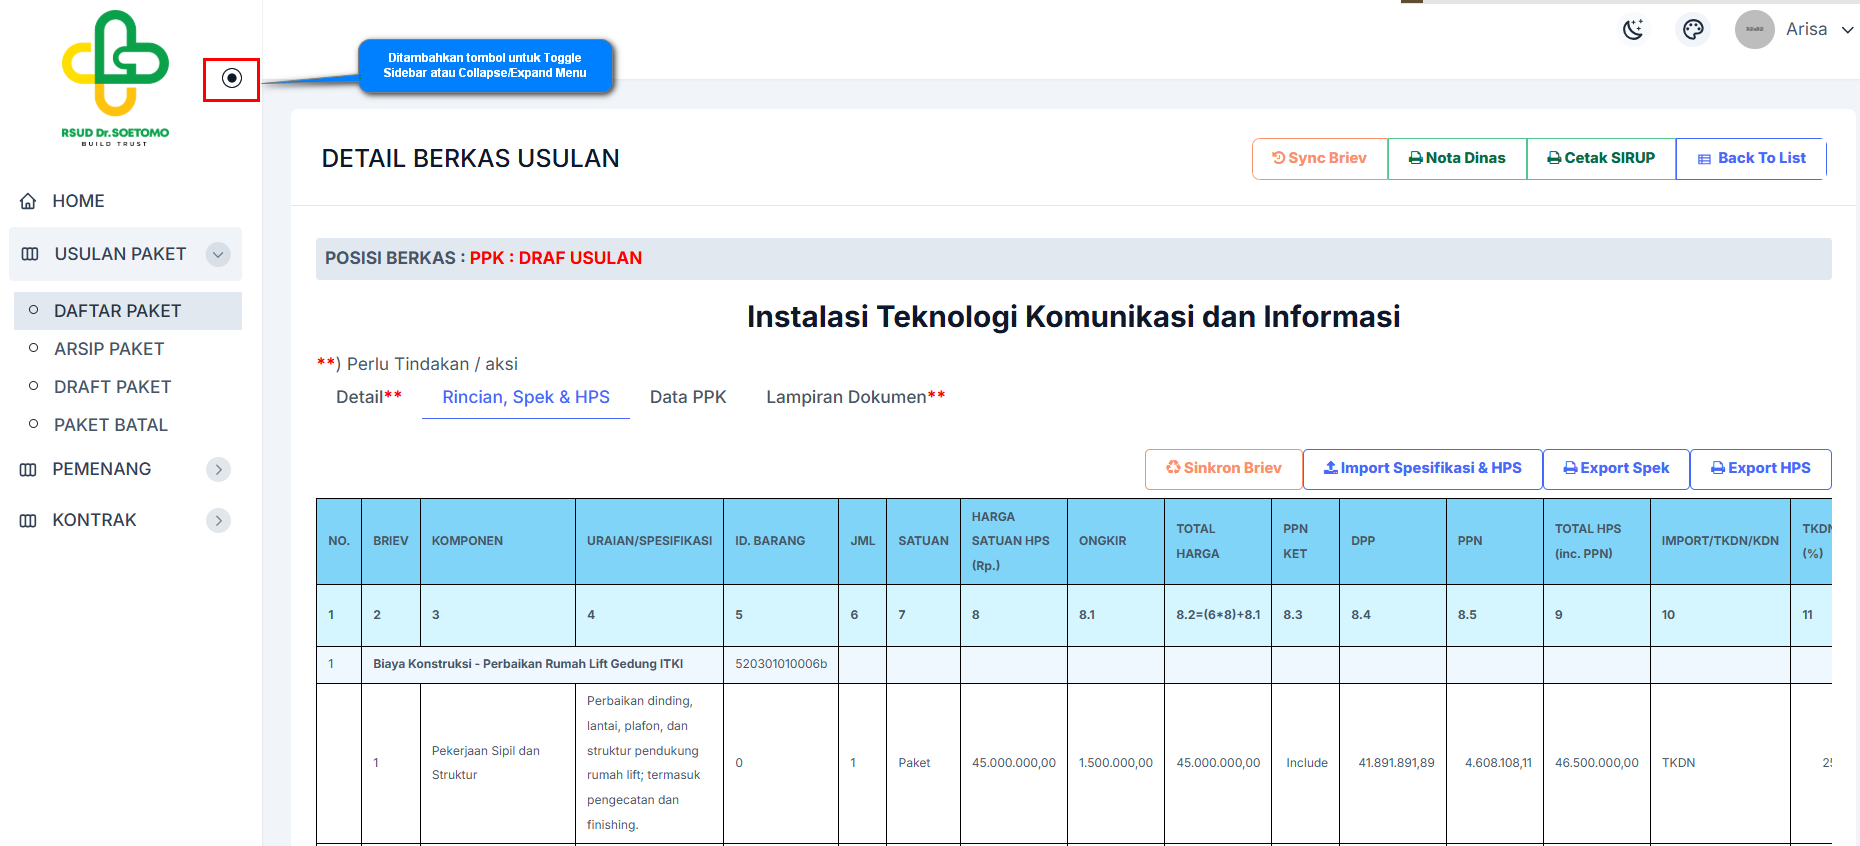Viewport: 1860px width, 846px height.
Task: Open the Lampiran Dokumen tab
Action: coord(855,397)
